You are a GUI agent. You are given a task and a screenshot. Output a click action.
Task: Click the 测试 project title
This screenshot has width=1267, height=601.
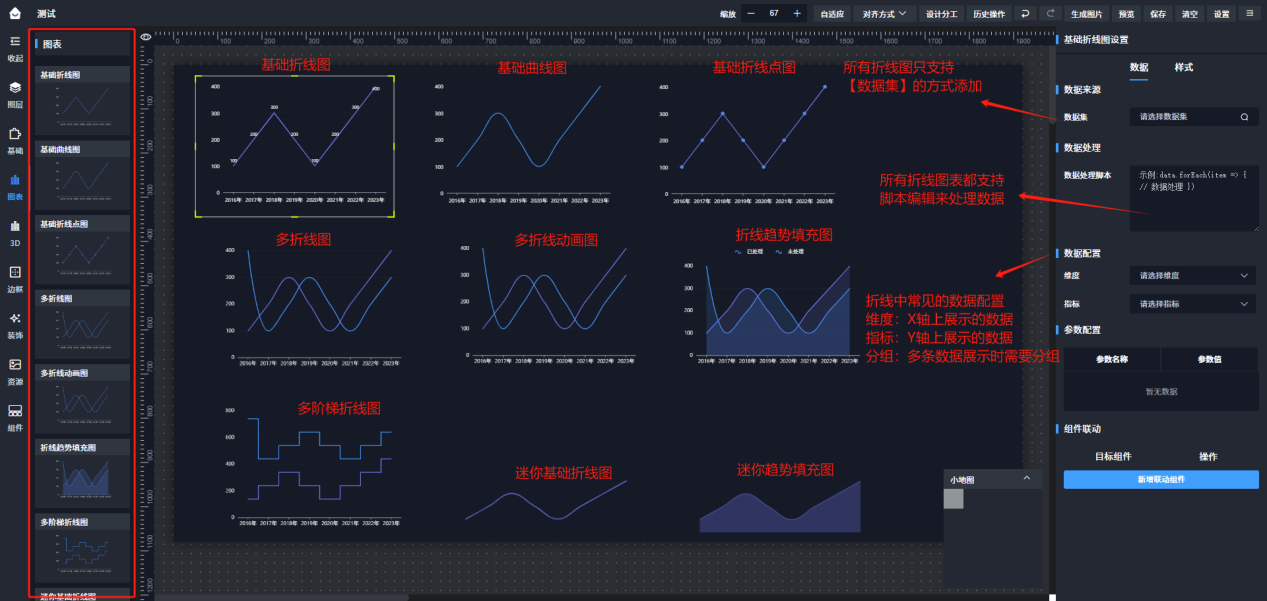[46, 14]
